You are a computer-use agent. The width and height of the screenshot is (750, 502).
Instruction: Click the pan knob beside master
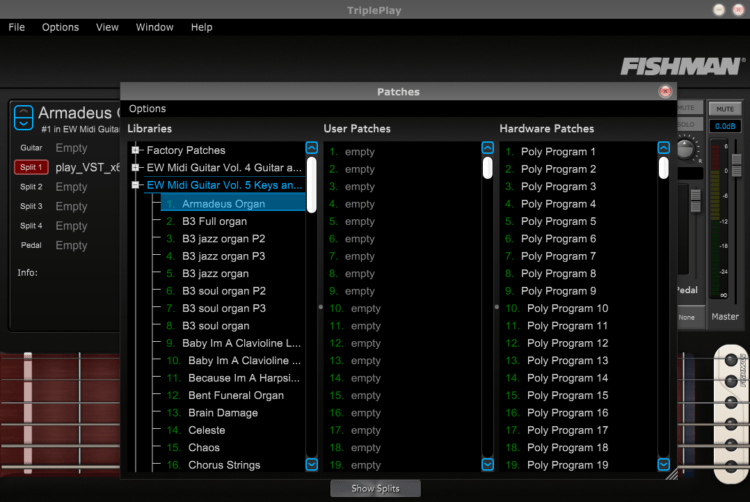pos(686,149)
